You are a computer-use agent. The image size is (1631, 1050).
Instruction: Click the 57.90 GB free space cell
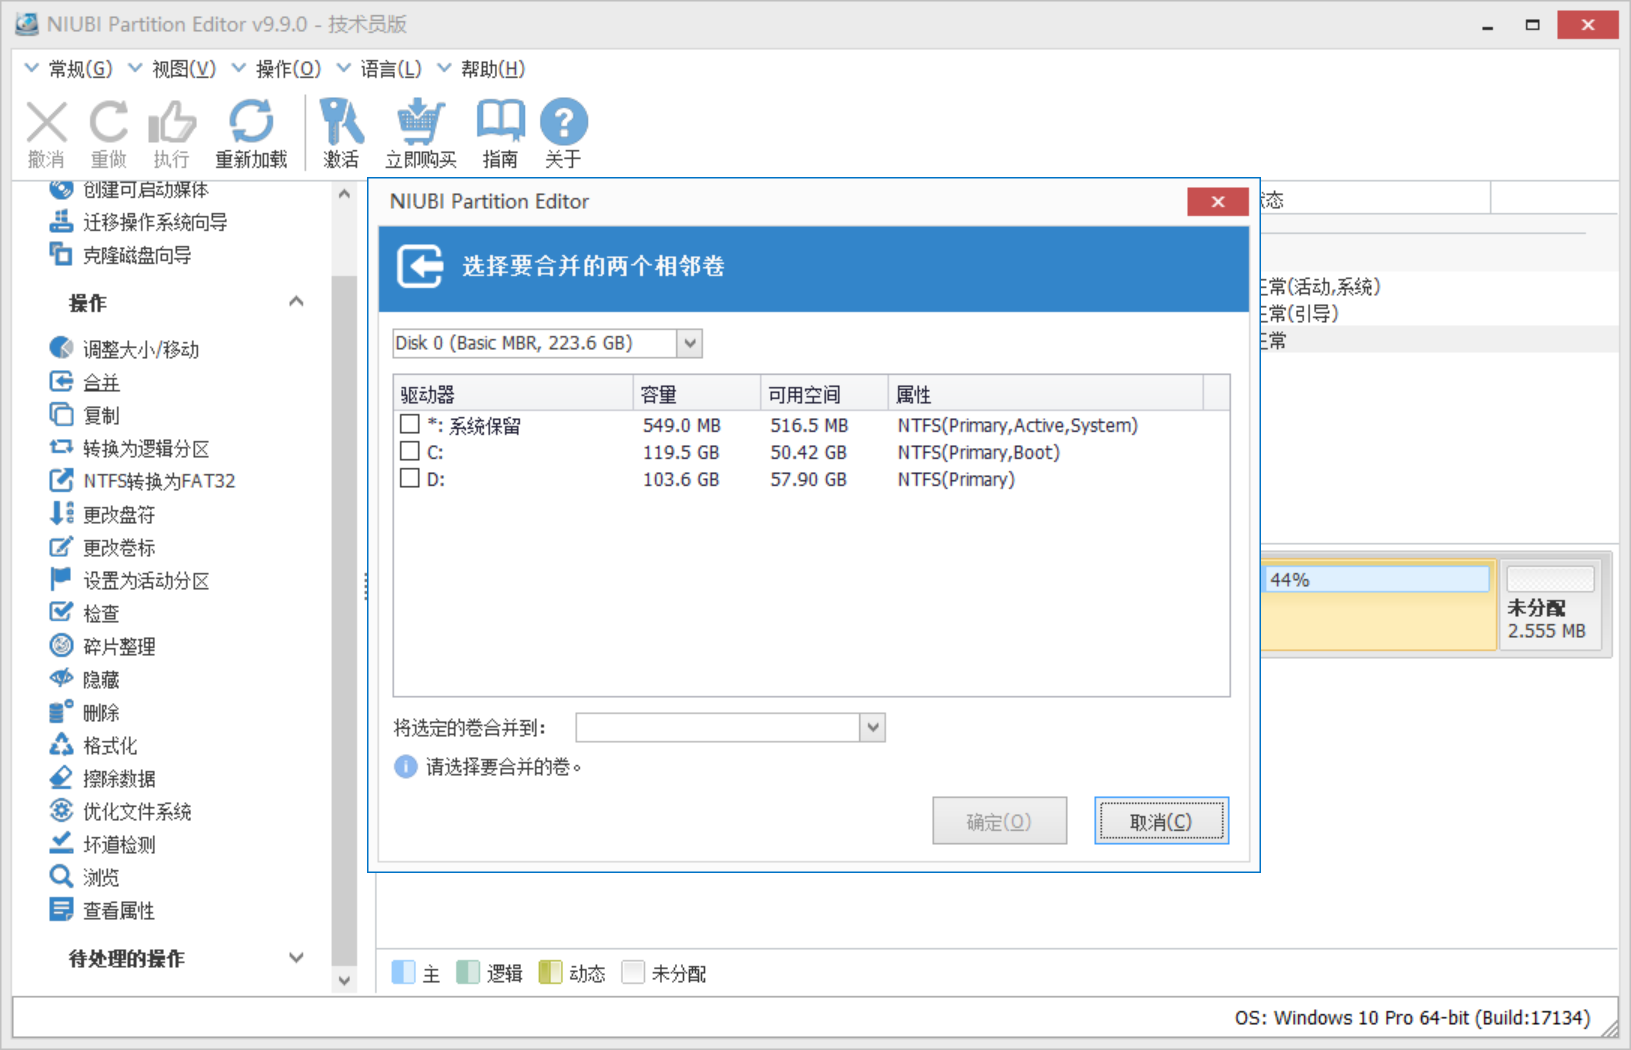click(808, 479)
